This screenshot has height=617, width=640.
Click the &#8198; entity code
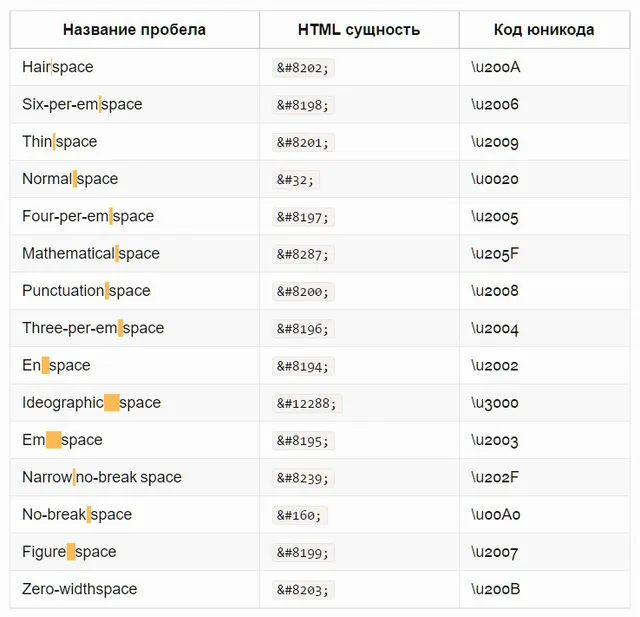tap(303, 105)
